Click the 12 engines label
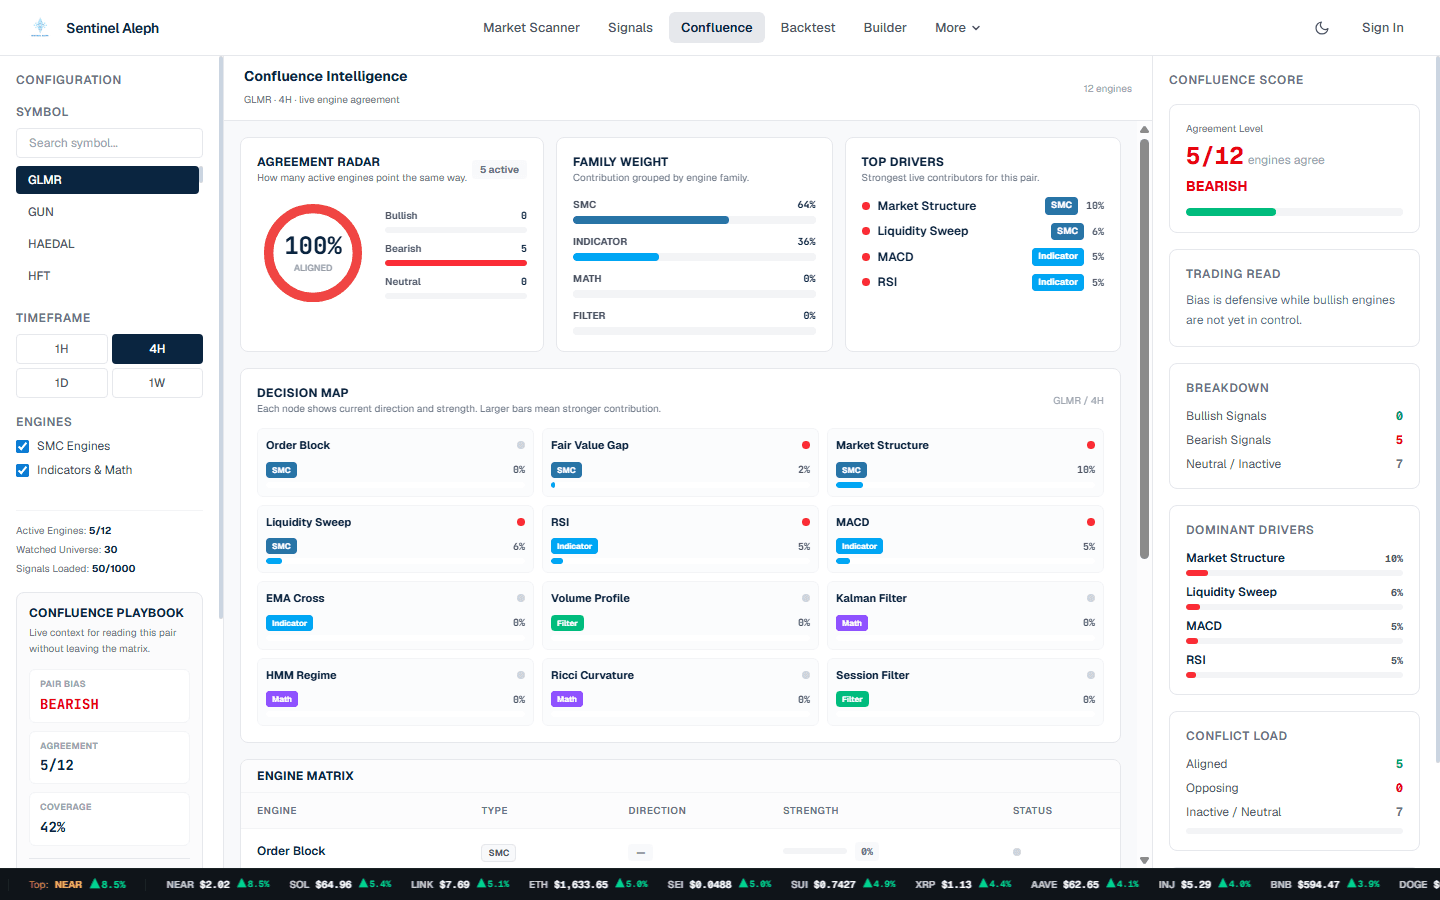 (x=1107, y=89)
